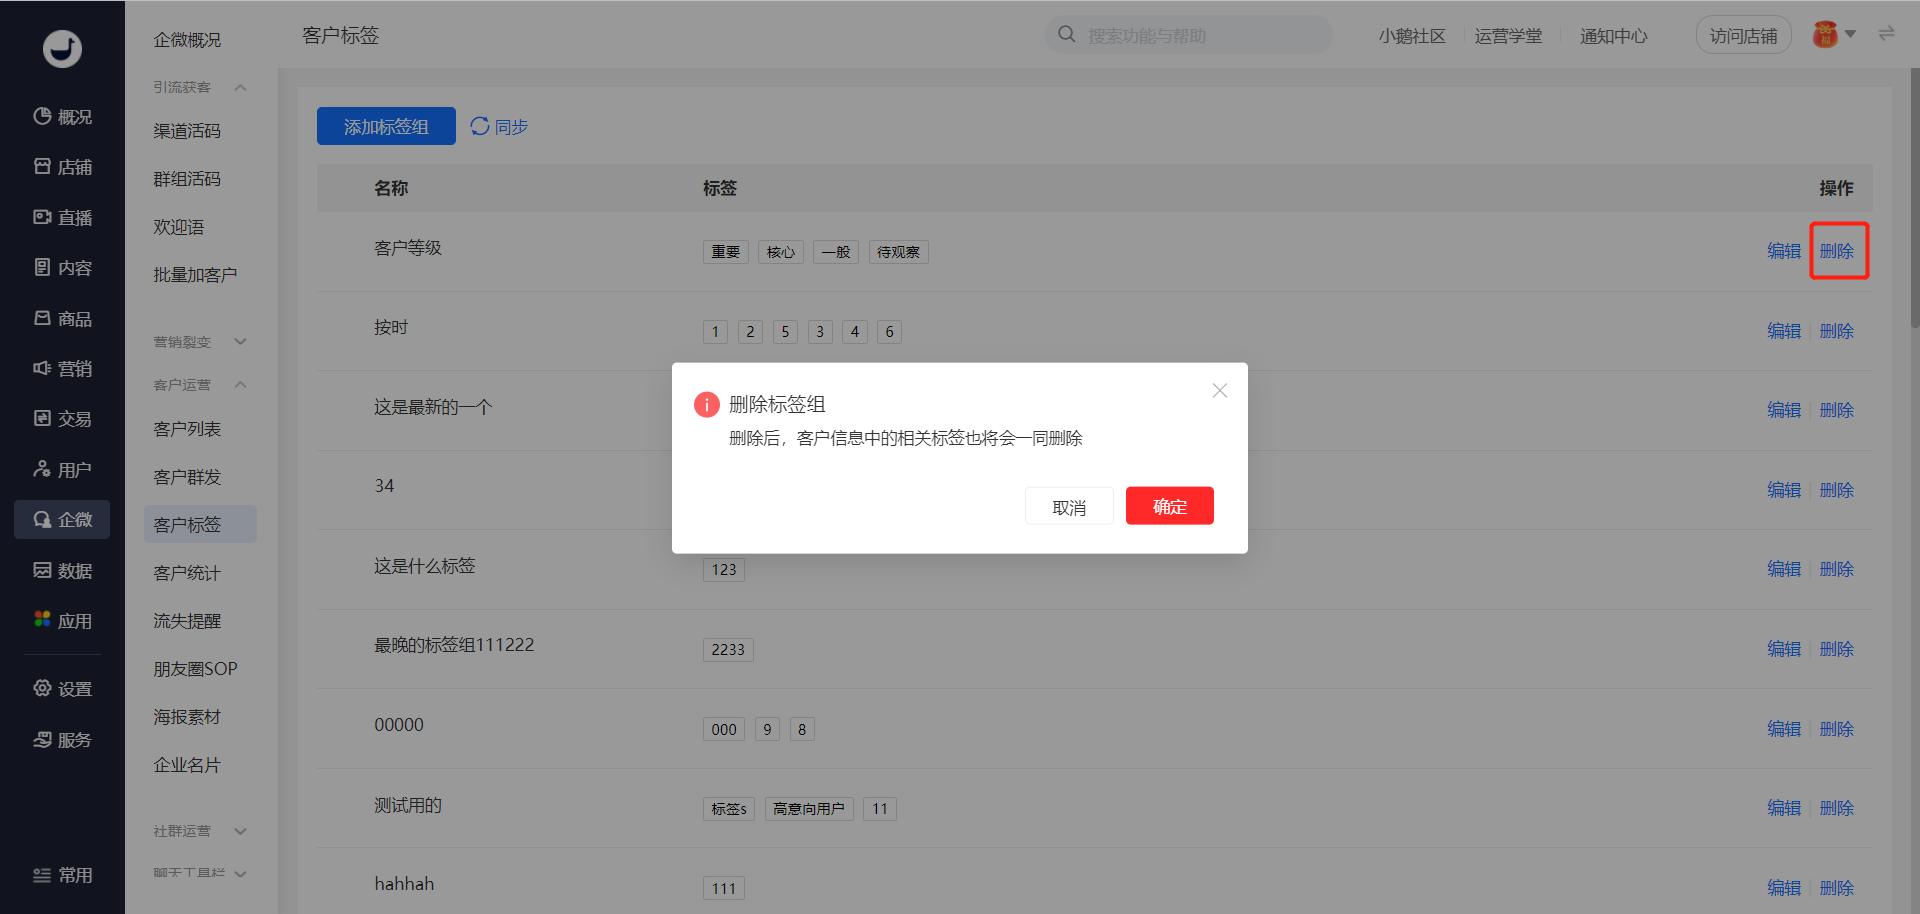Screen dimensions: 1920x914
Task: Click the user avatar icon
Action: [x=1825, y=35]
